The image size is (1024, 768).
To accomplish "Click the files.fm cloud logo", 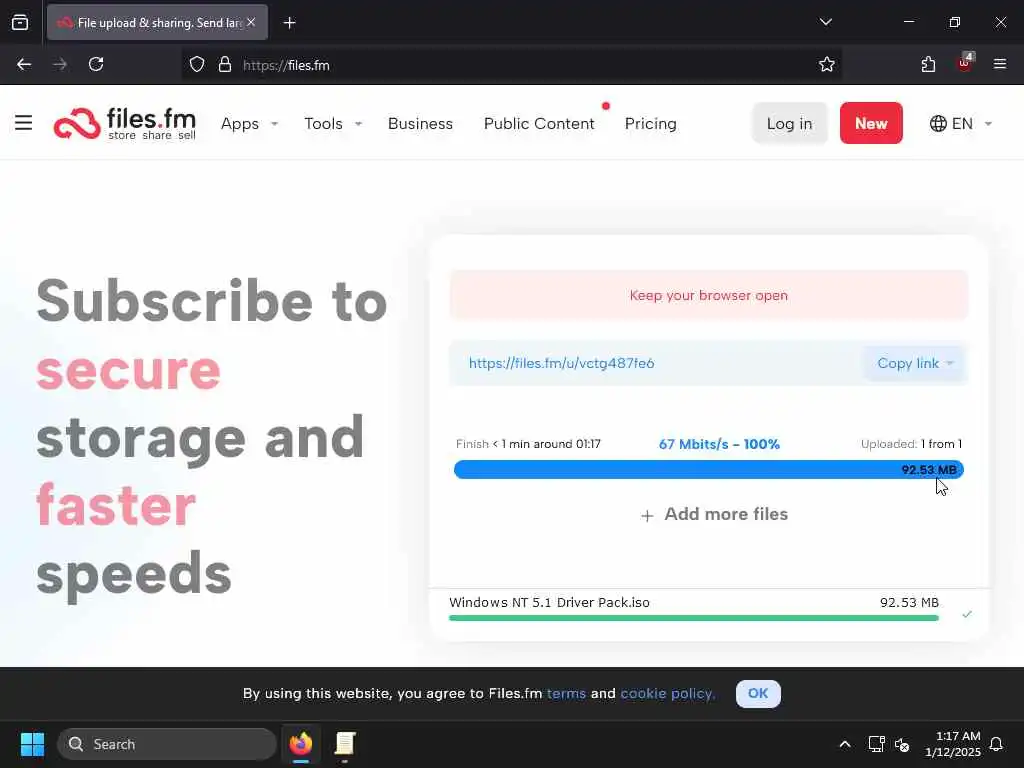I will [x=125, y=123].
